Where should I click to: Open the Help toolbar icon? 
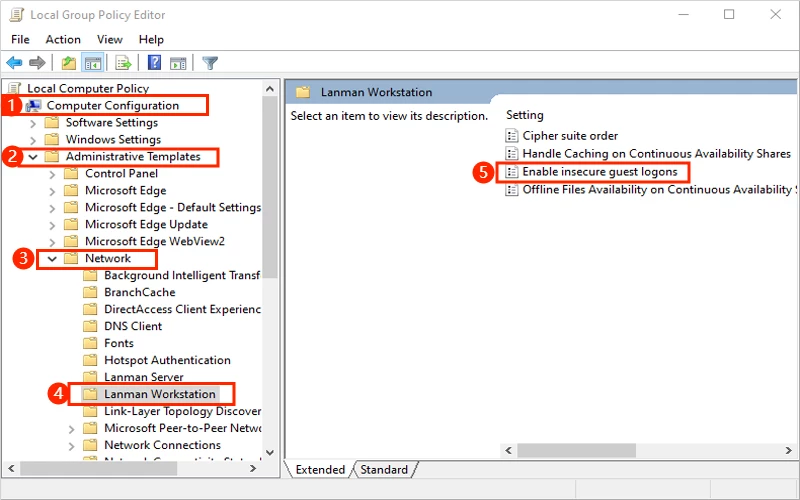pyautogui.click(x=154, y=62)
